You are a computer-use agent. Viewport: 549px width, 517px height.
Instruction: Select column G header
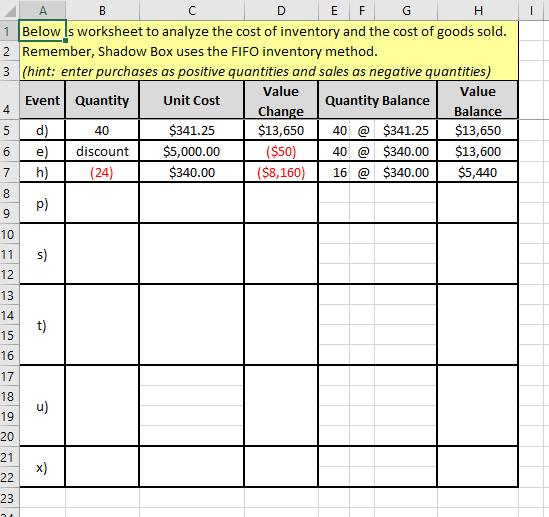click(406, 11)
